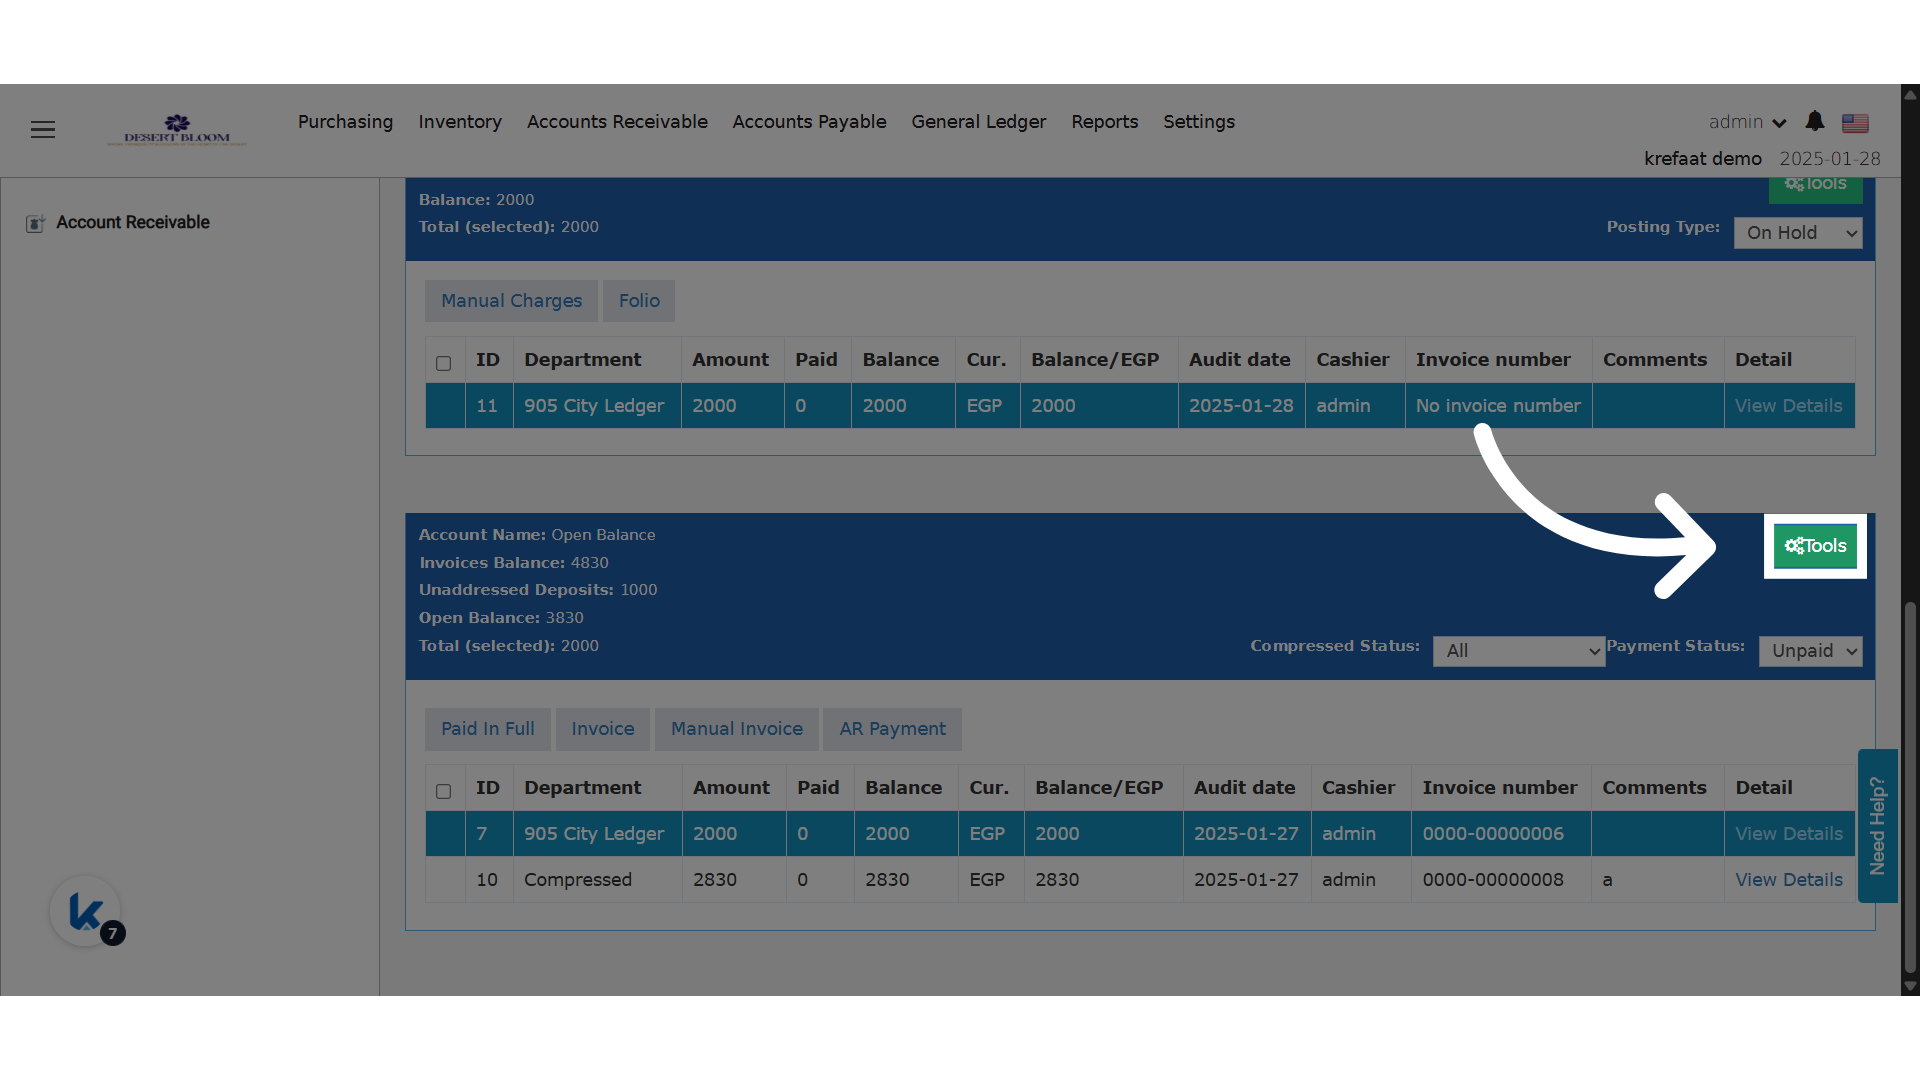
Task: Click invoice number 0000-00000008
Action: pos(1493,880)
